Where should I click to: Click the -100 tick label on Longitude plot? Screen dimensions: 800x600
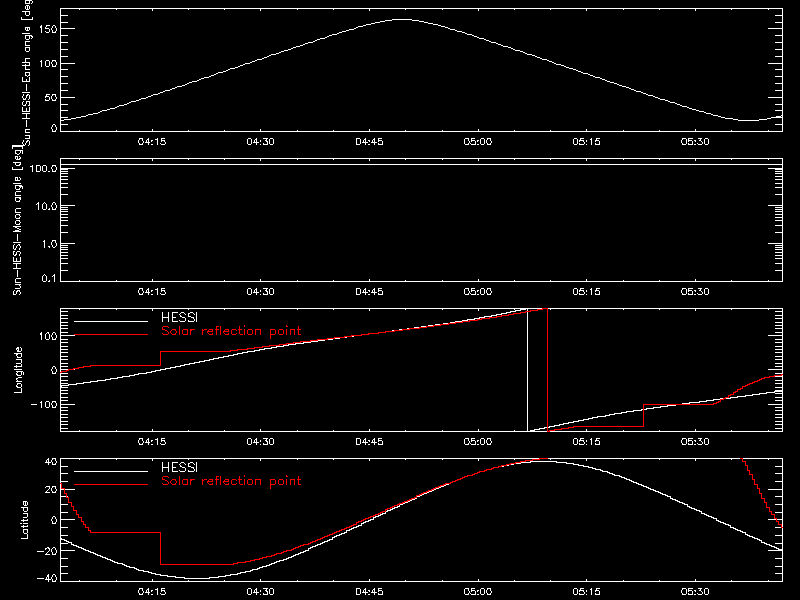pyautogui.click(x=44, y=404)
